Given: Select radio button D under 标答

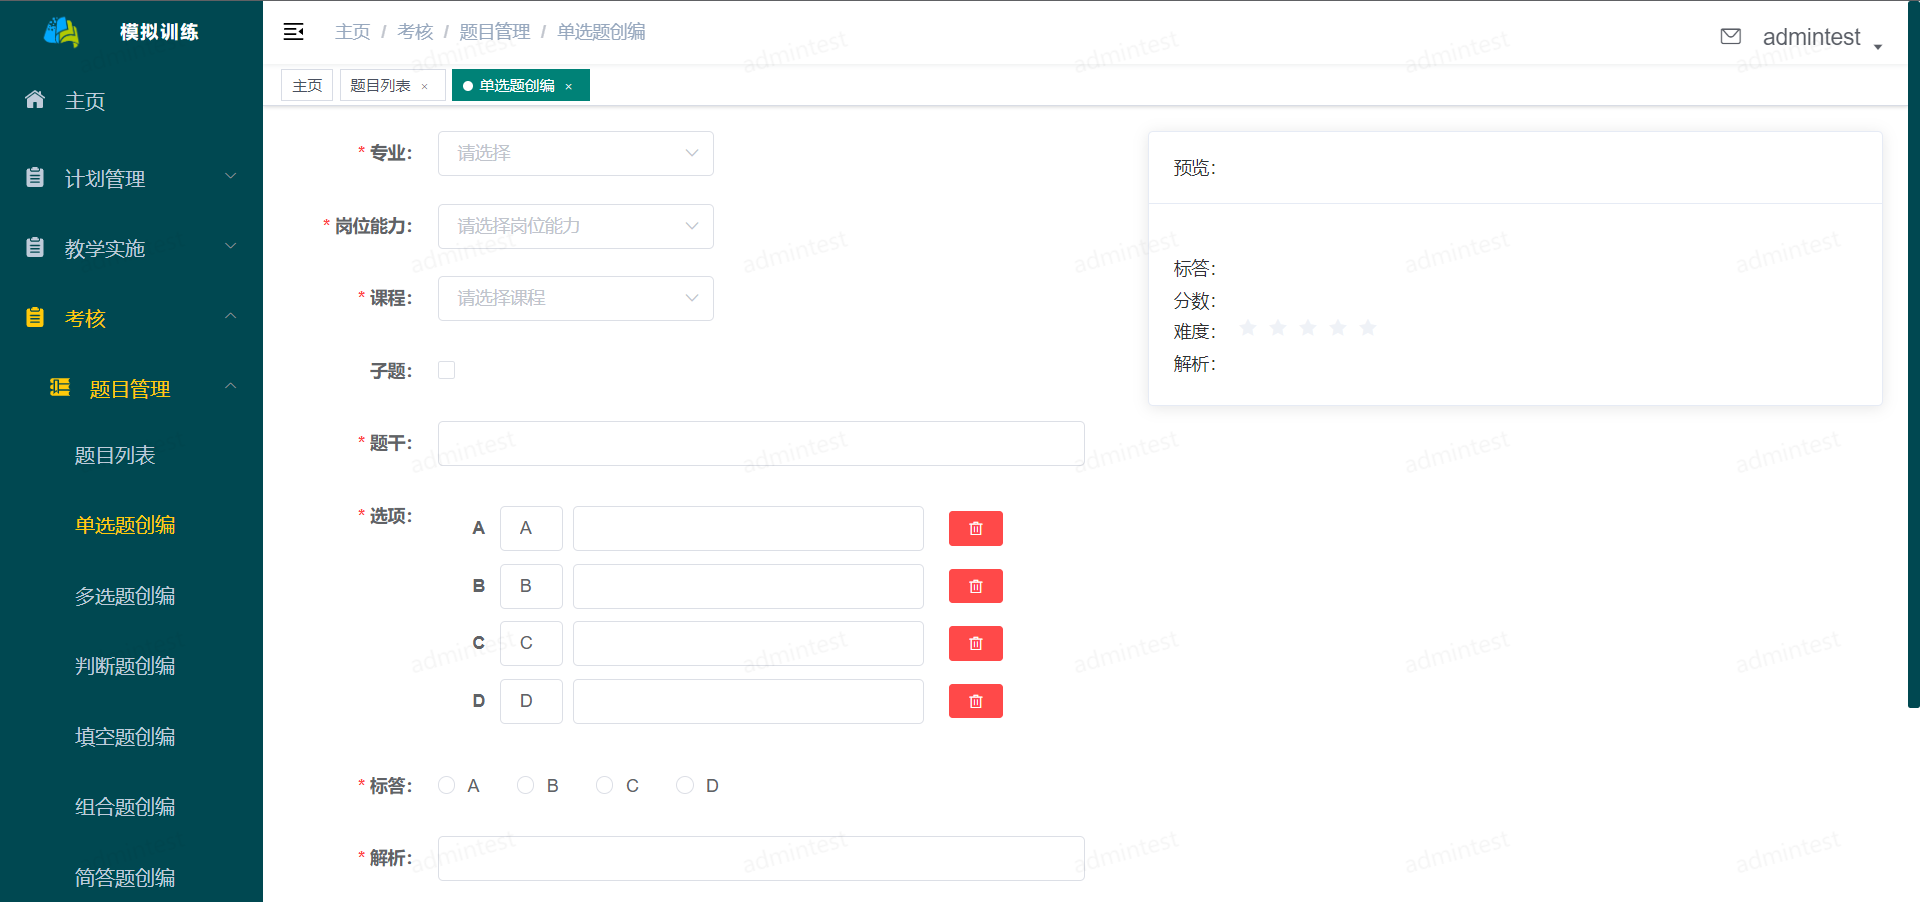Looking at the screenshot, I should pos(685,785).
